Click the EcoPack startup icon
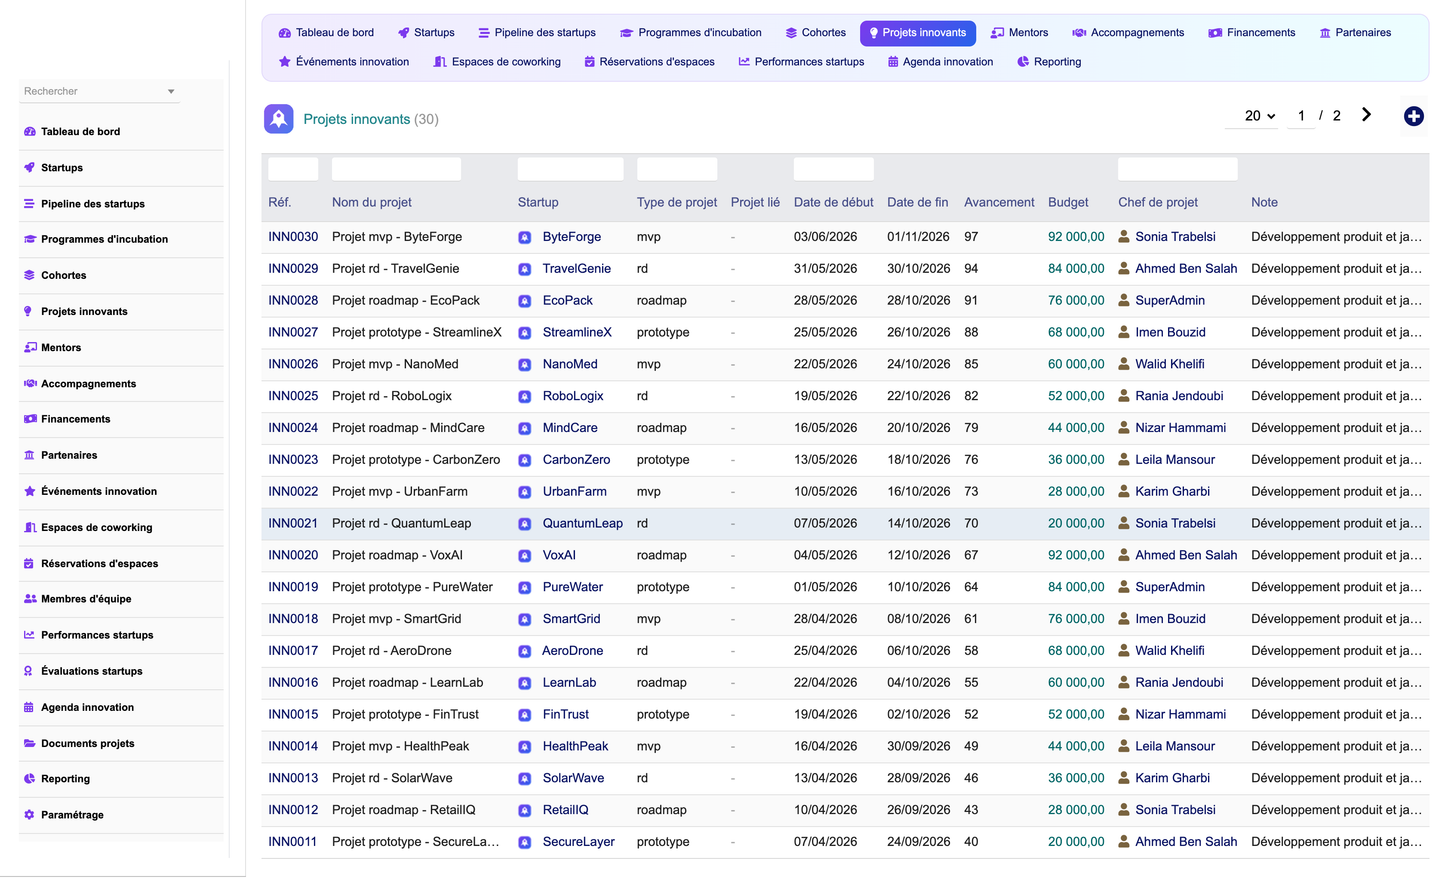1445x895 pixels. pos(525,301)
